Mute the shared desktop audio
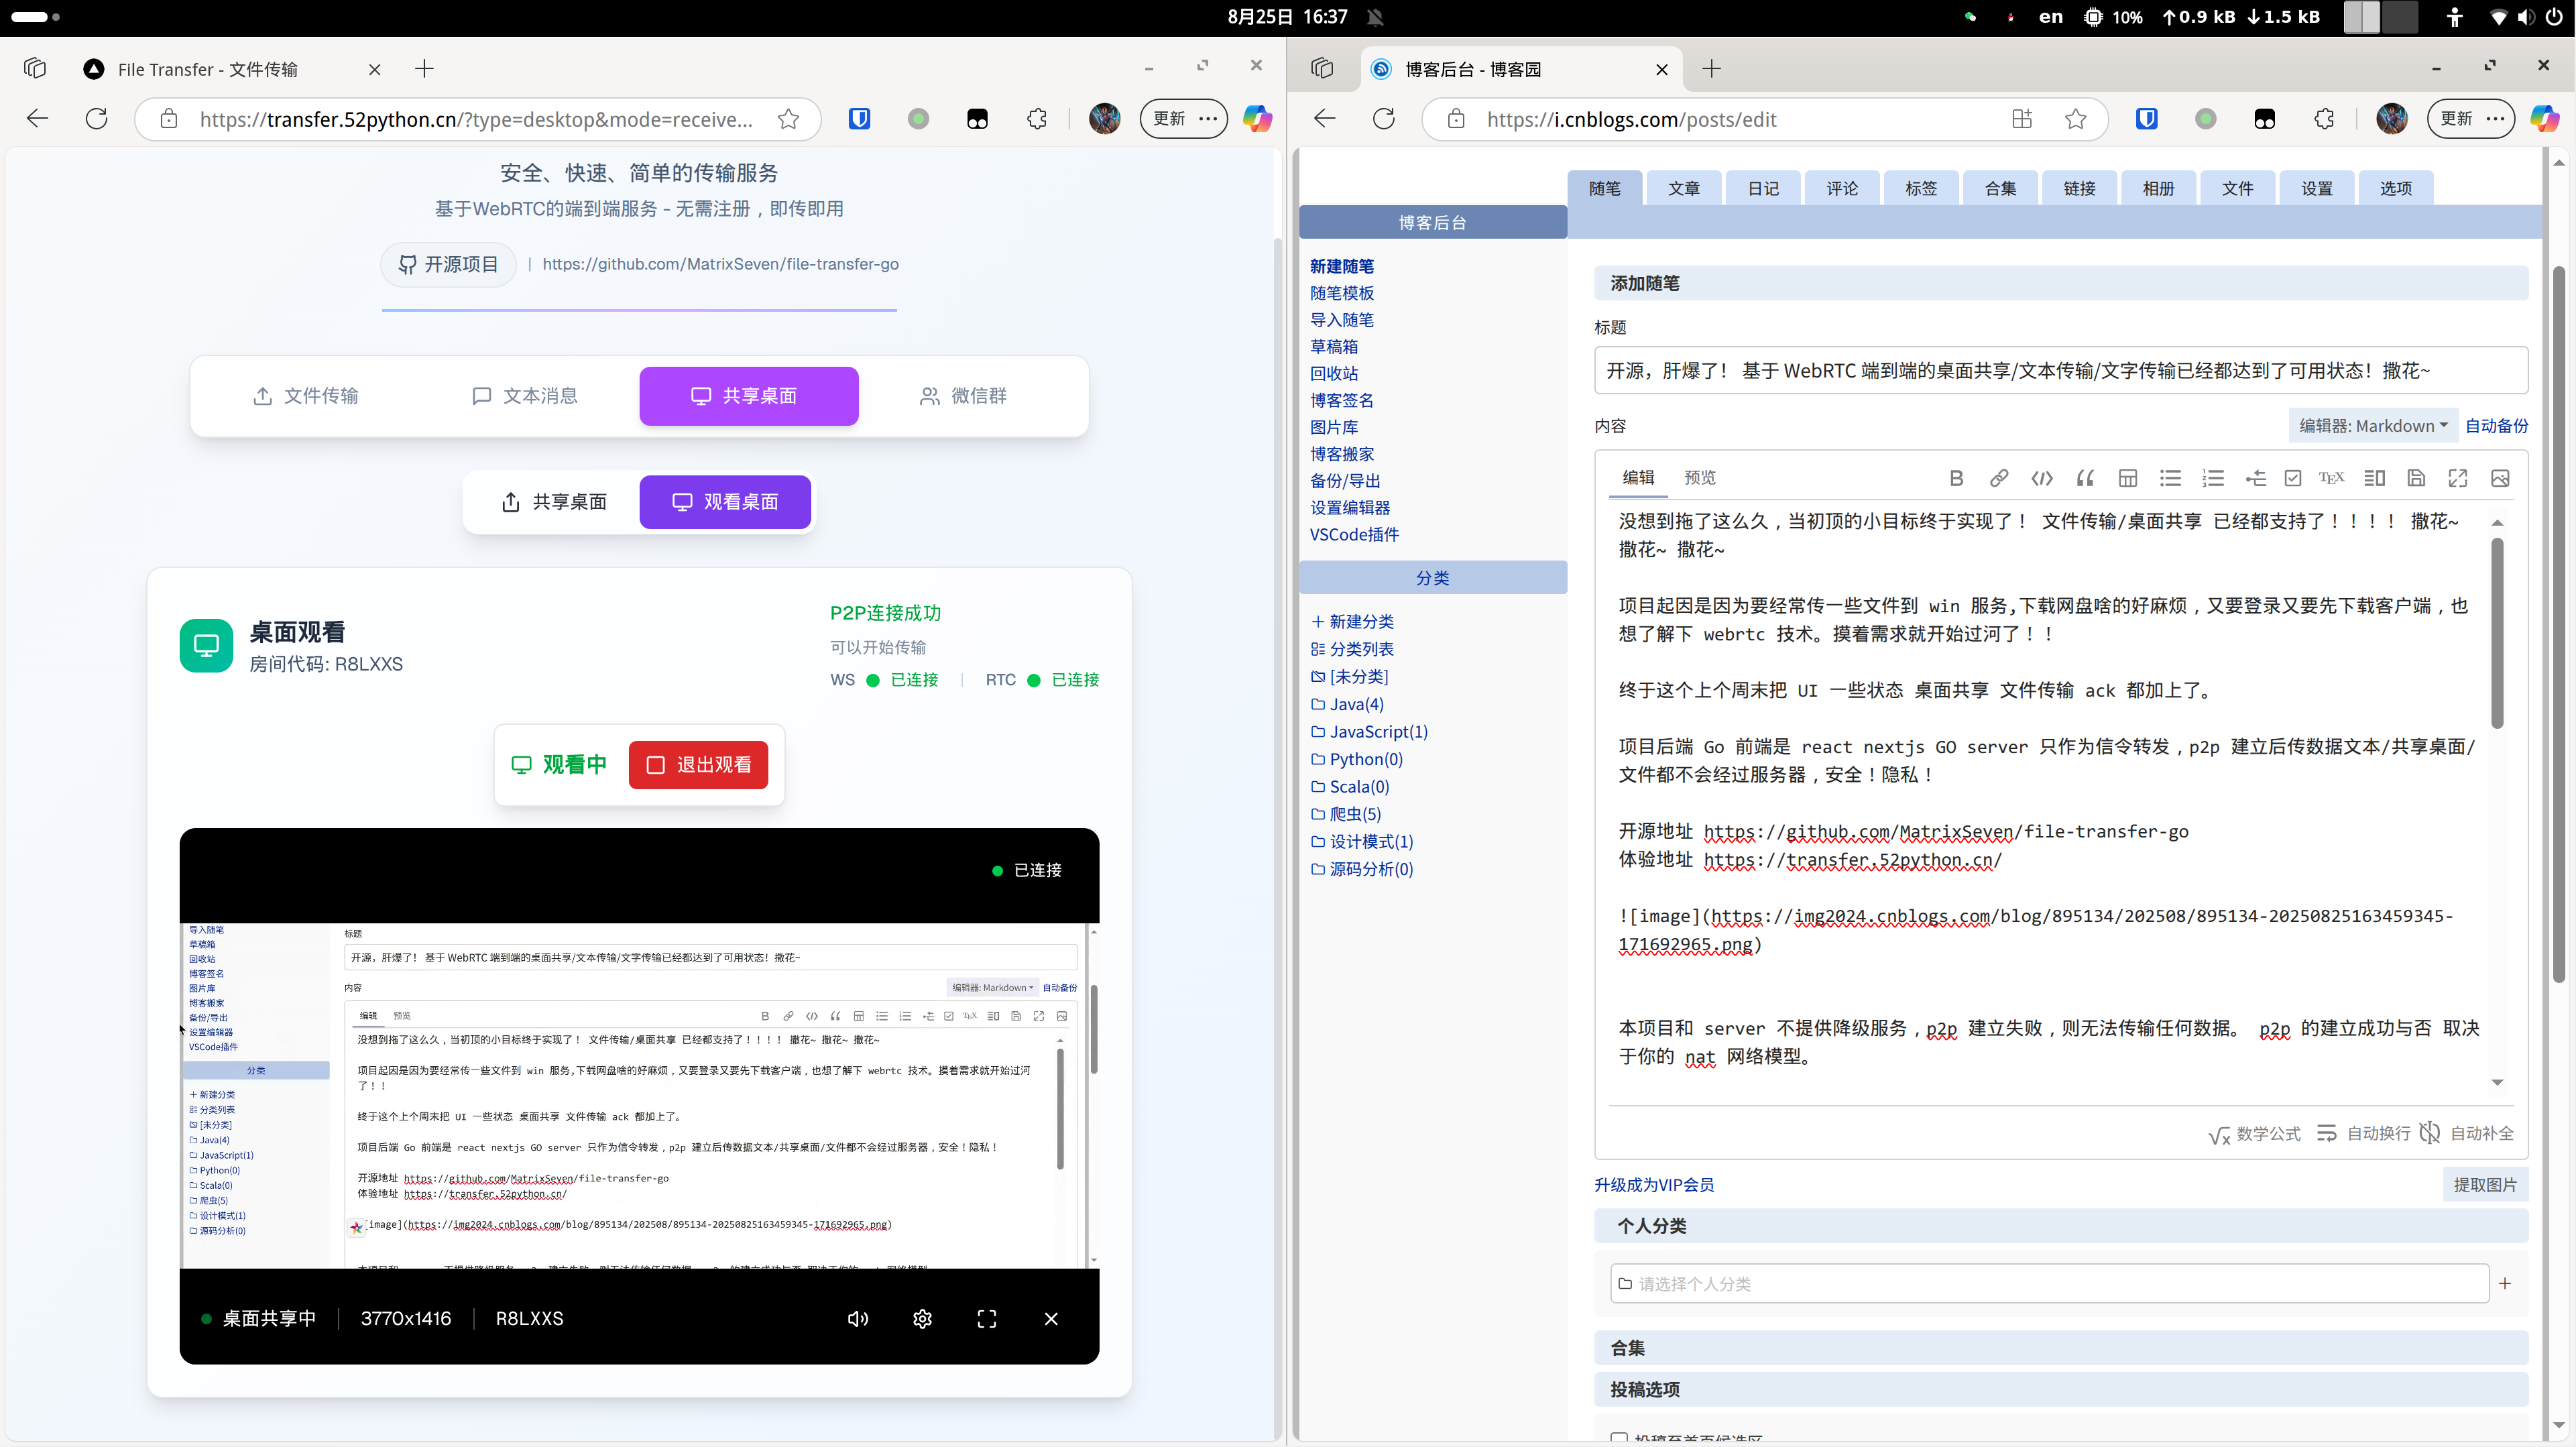Image resolution: width=2576 pixels, height=1447 pixels. pyautogui.click(x=858, y=1318)
